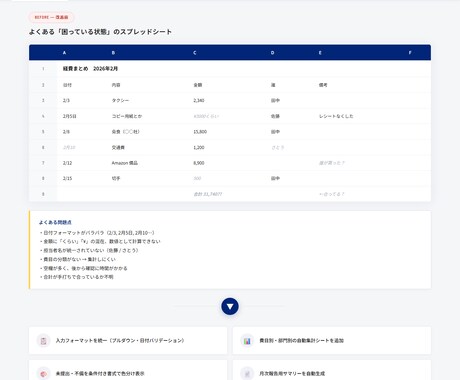Image resolution: width=460 pixels, height=380 pixels.
Task: Click the date cell 2/15
Action: [x=67, y=178]
